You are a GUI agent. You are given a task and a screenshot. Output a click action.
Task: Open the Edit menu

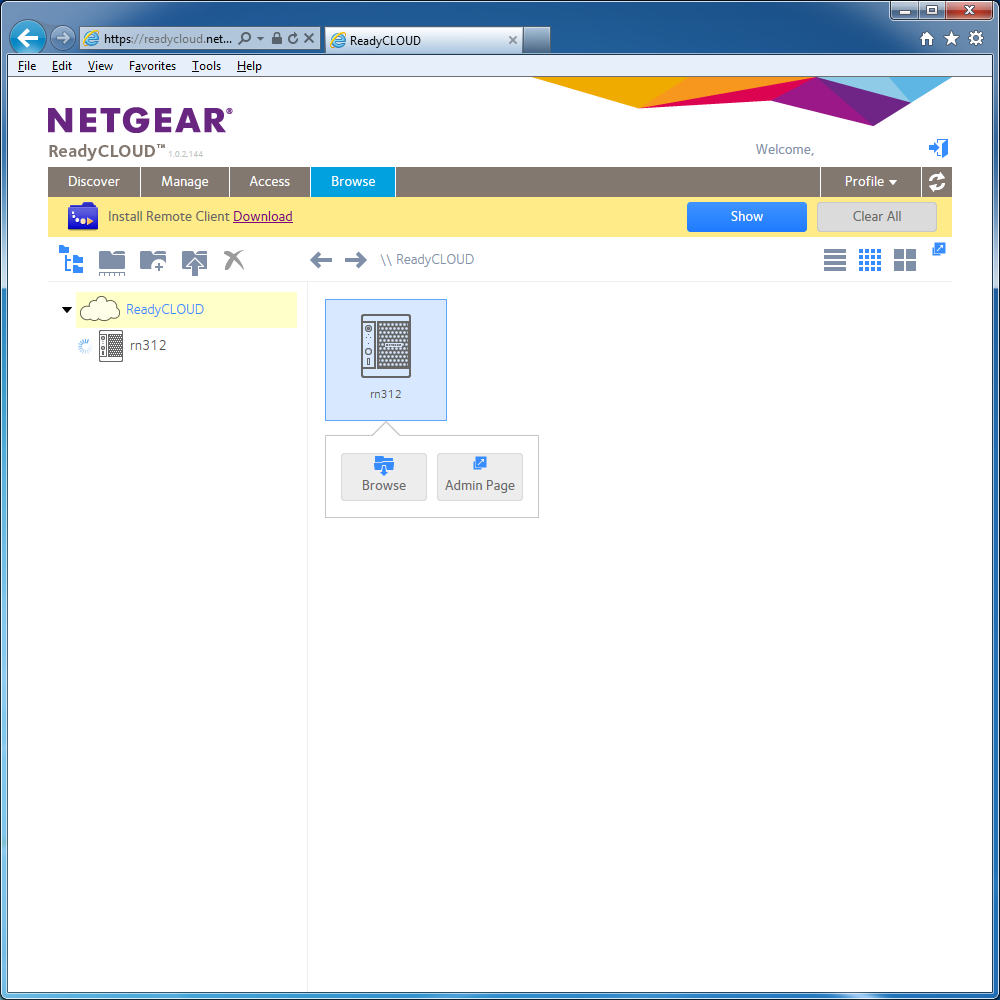tap(62, 66)
